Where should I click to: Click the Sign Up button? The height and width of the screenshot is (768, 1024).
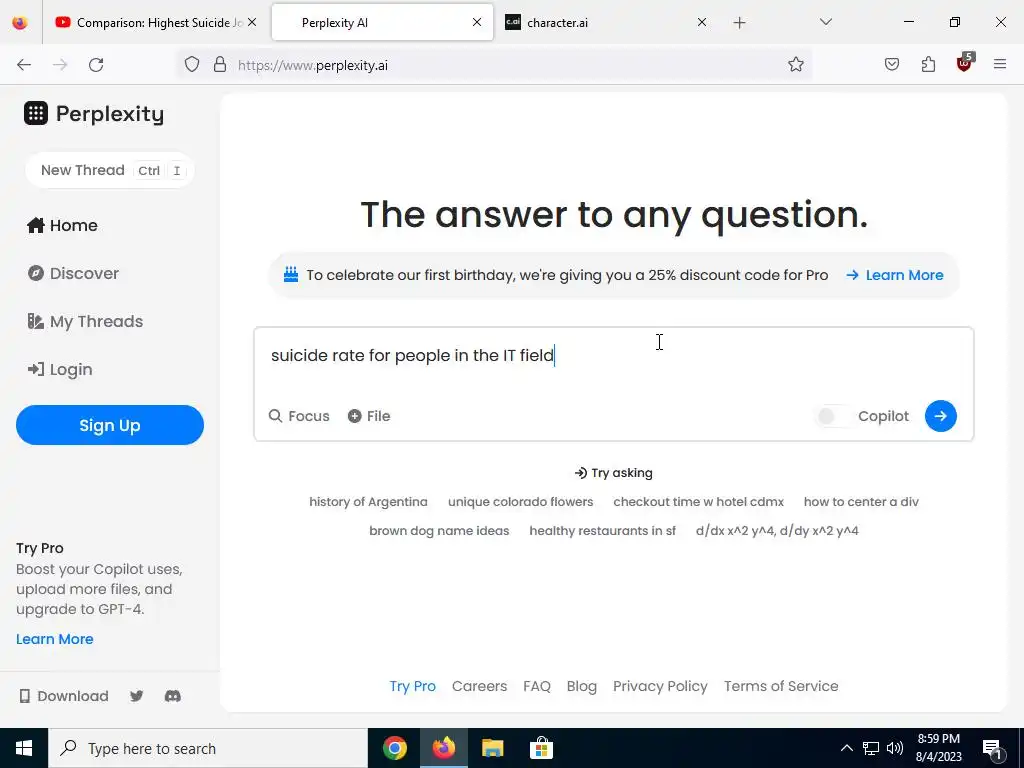110,425
